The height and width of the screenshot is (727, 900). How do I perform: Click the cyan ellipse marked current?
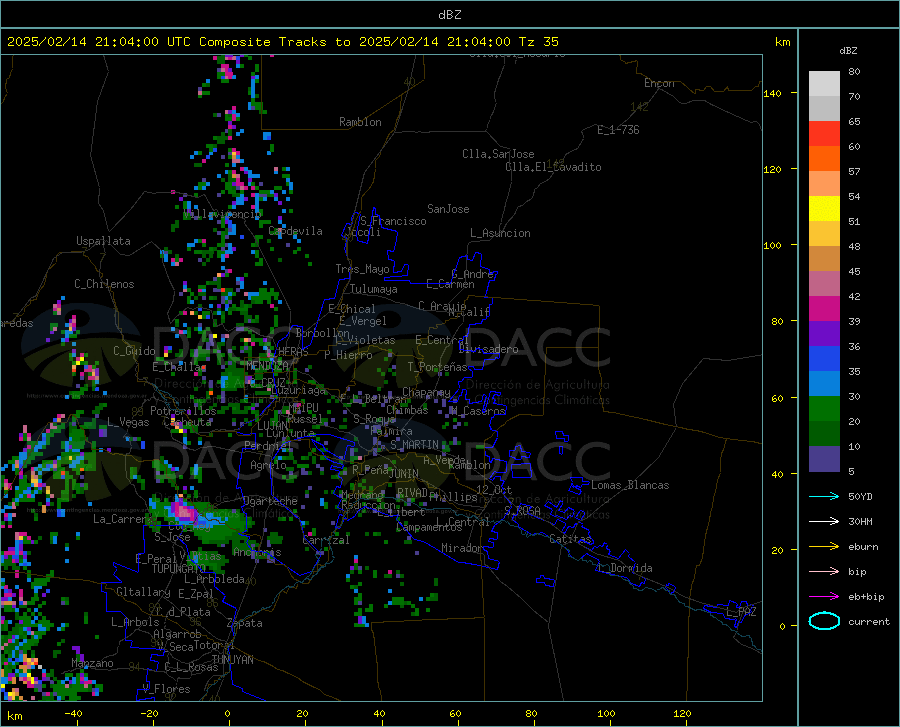(824, 621)
